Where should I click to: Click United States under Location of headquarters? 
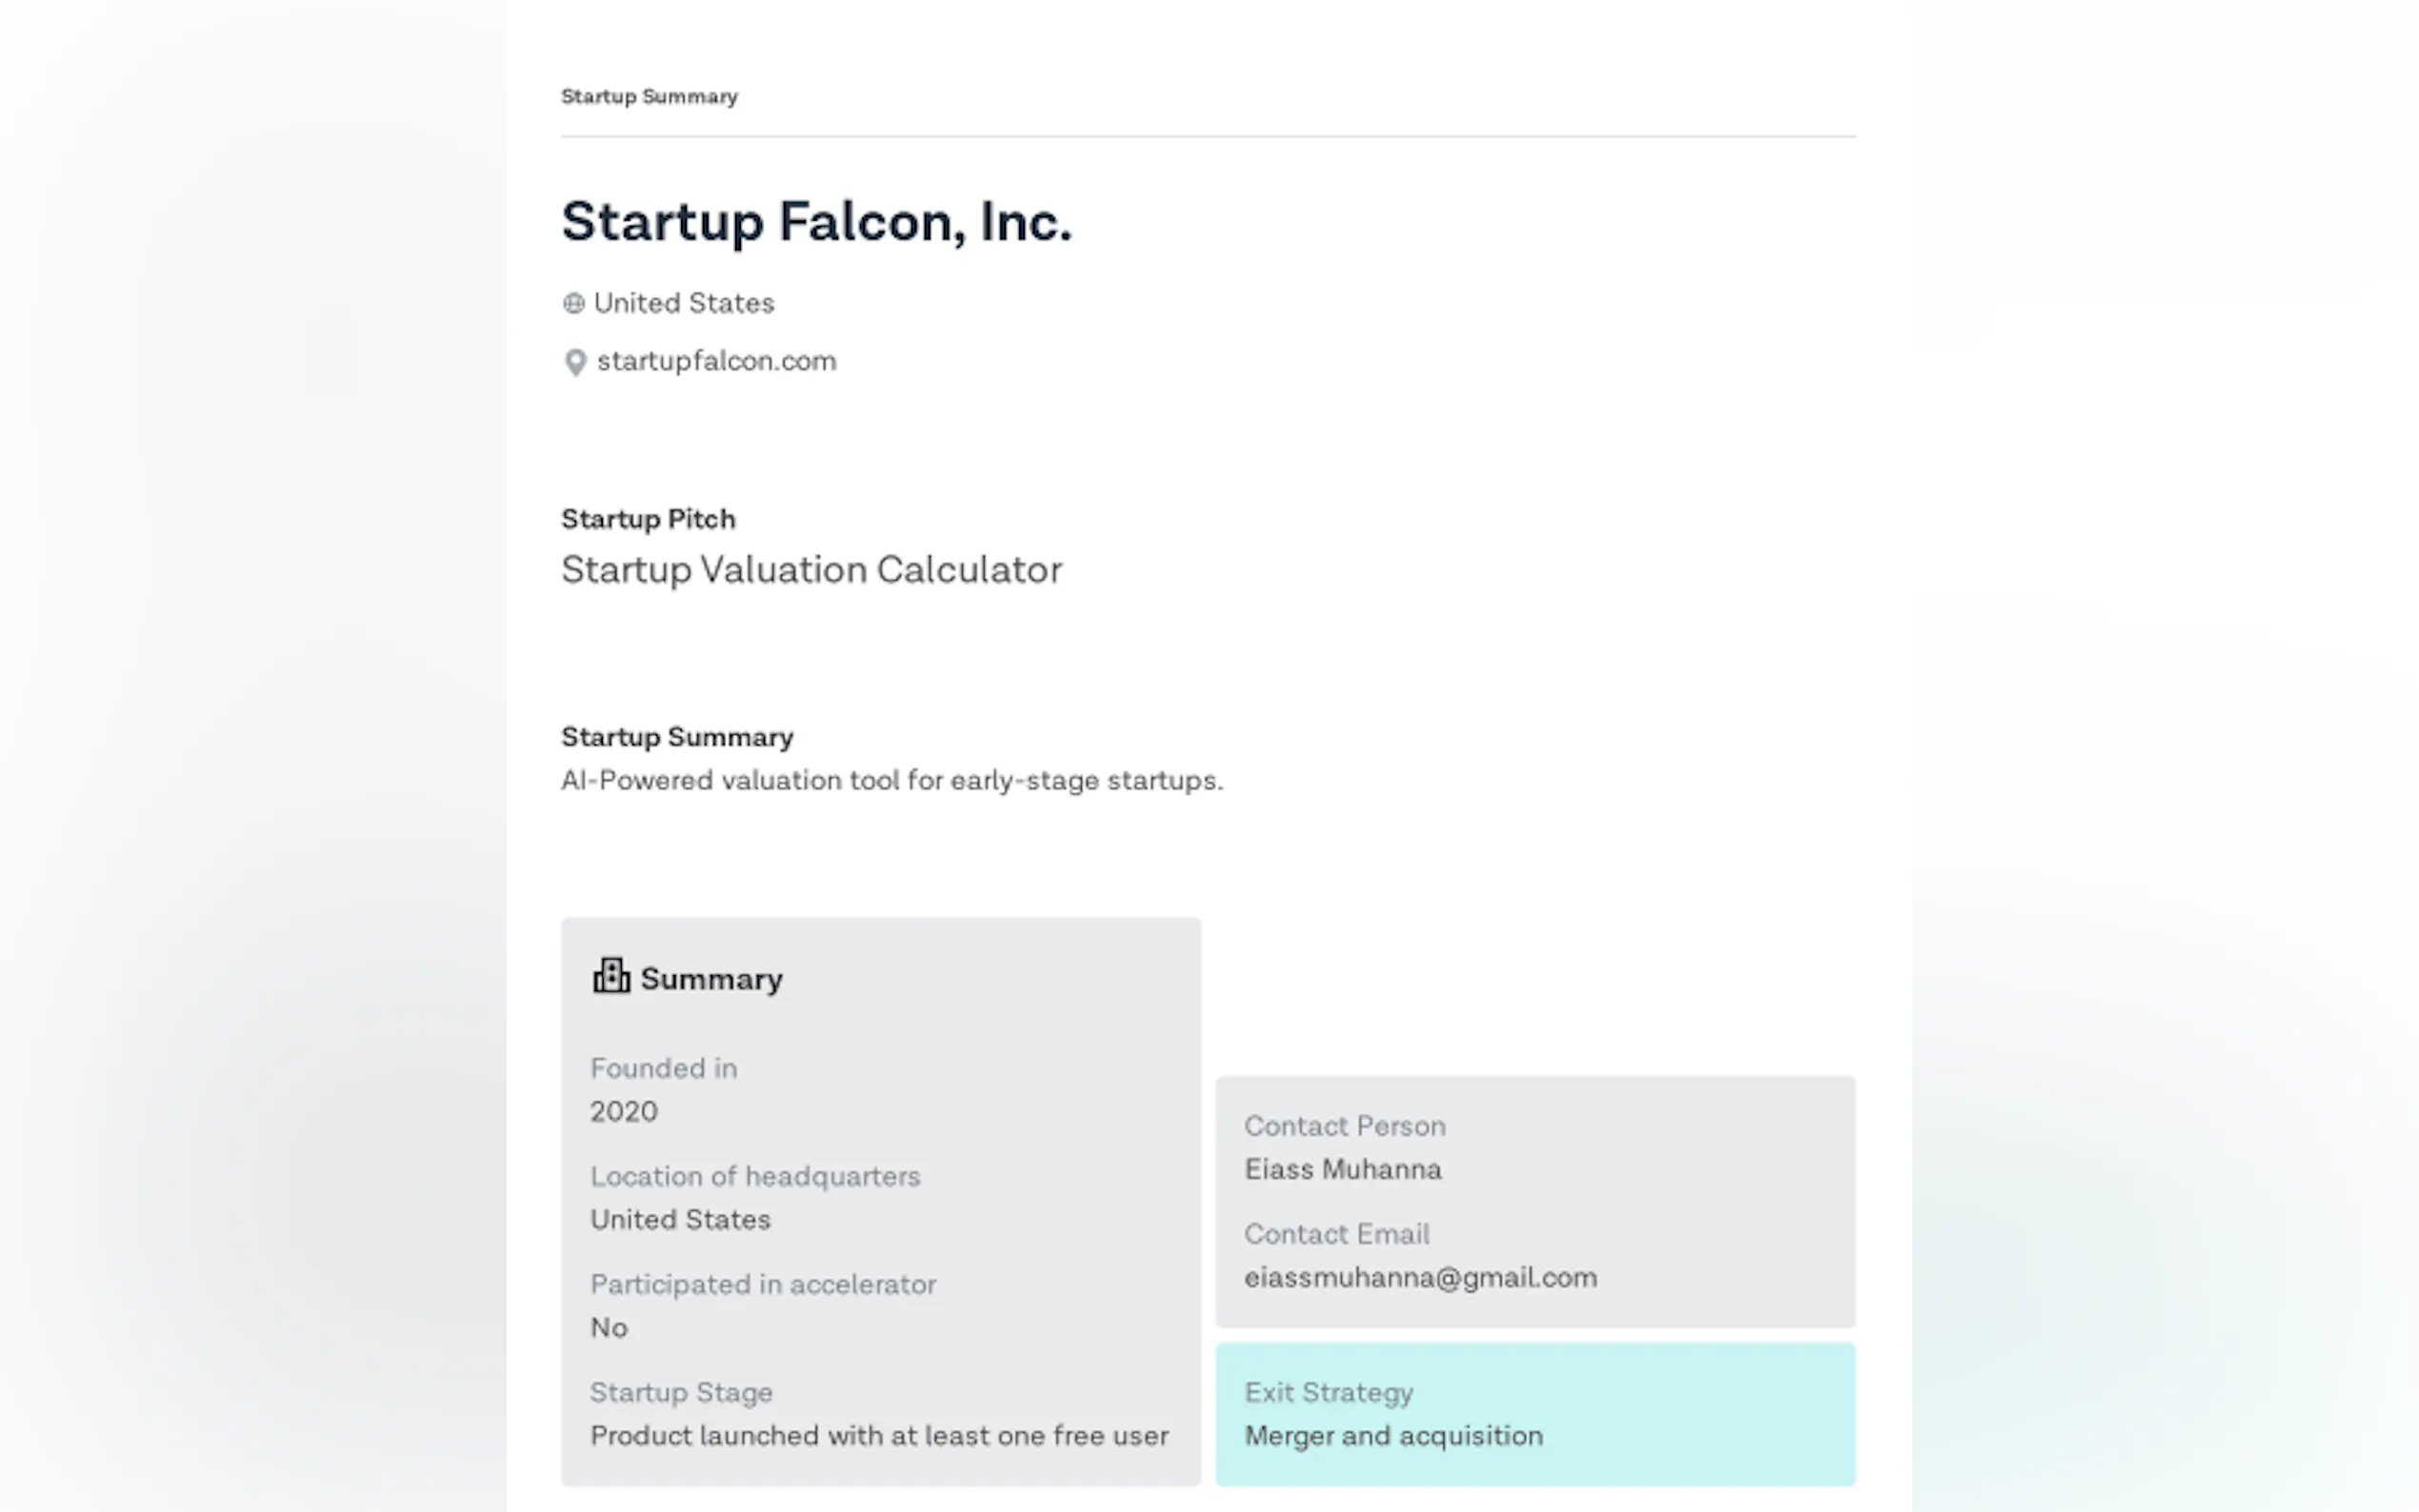(x=680, y=1220)
